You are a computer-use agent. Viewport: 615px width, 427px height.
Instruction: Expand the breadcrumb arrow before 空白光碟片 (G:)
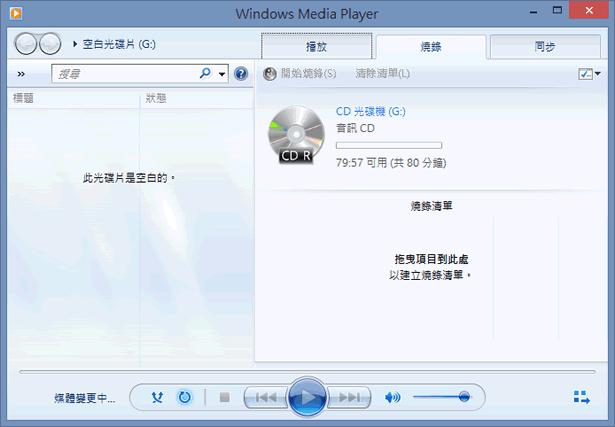pyautogui.click(x=75, y=44)
